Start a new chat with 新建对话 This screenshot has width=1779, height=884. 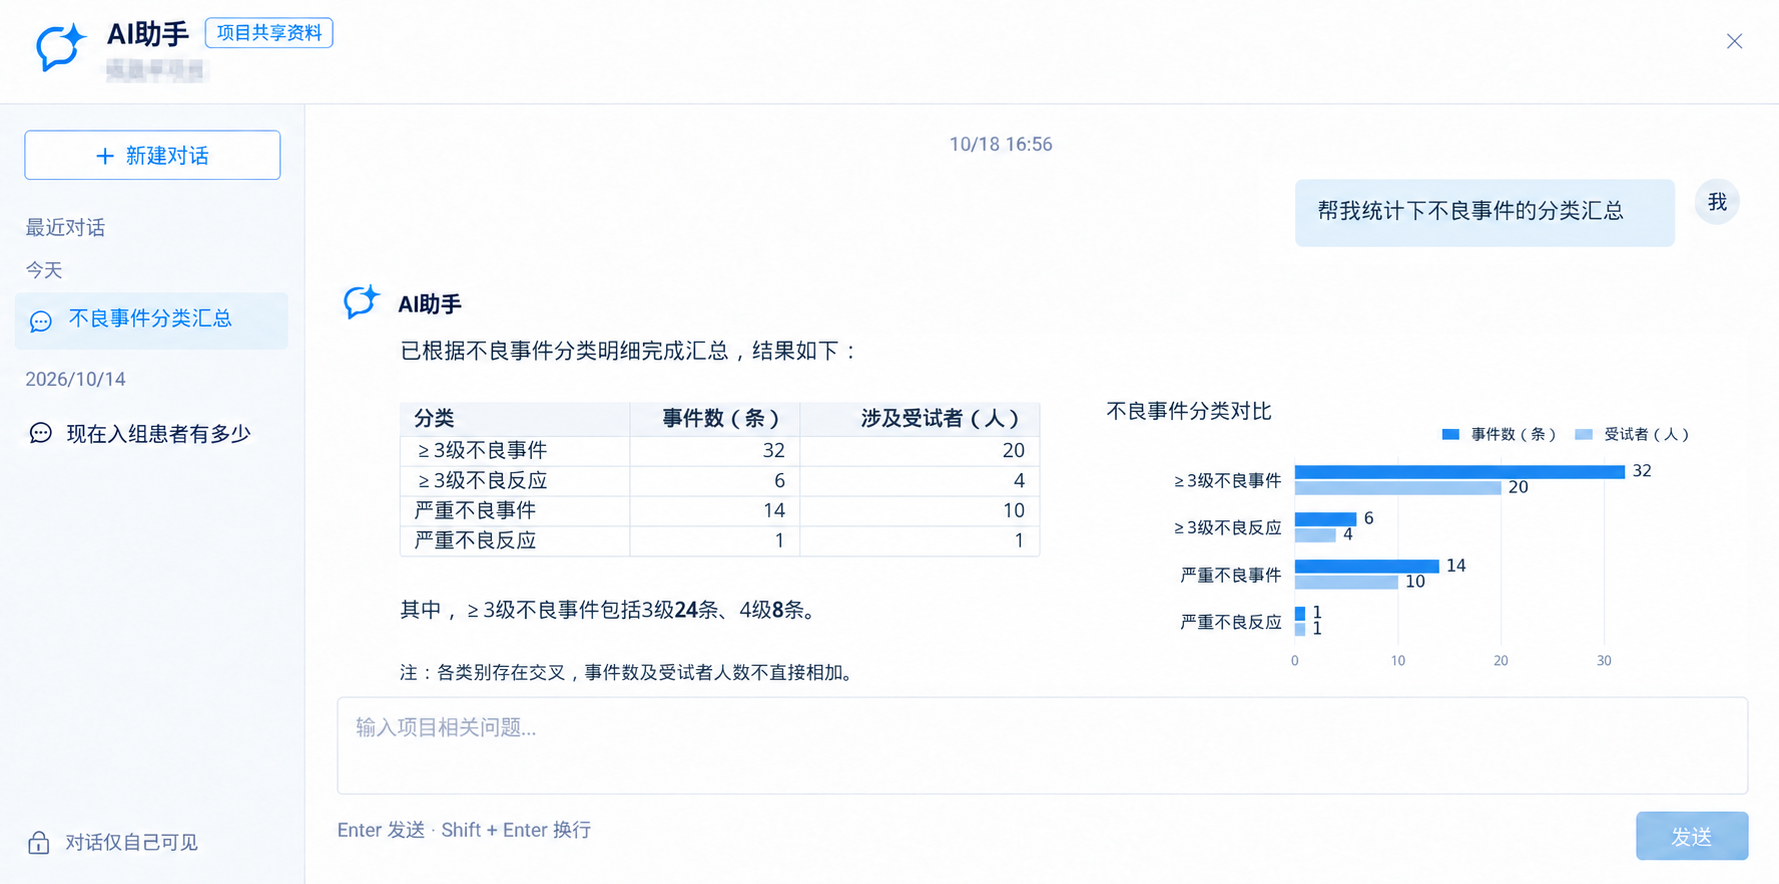[x=152, y=155]
